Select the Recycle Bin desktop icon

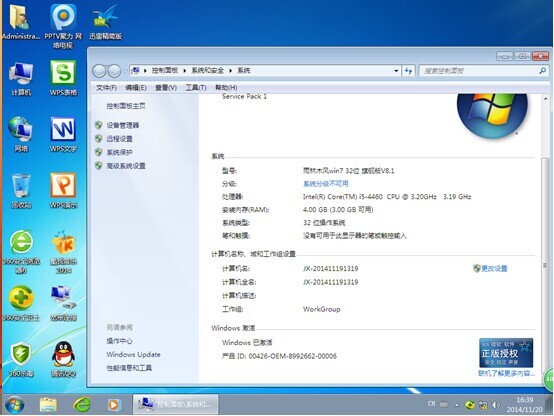[x=21, y=191]
